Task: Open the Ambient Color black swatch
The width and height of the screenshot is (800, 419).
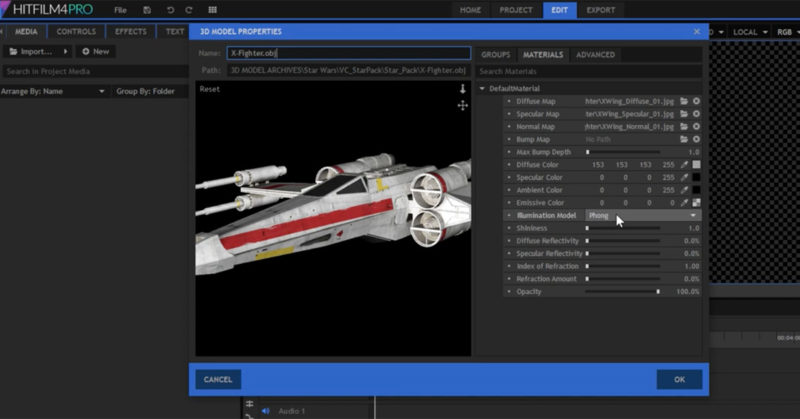Action: [696, 190]
